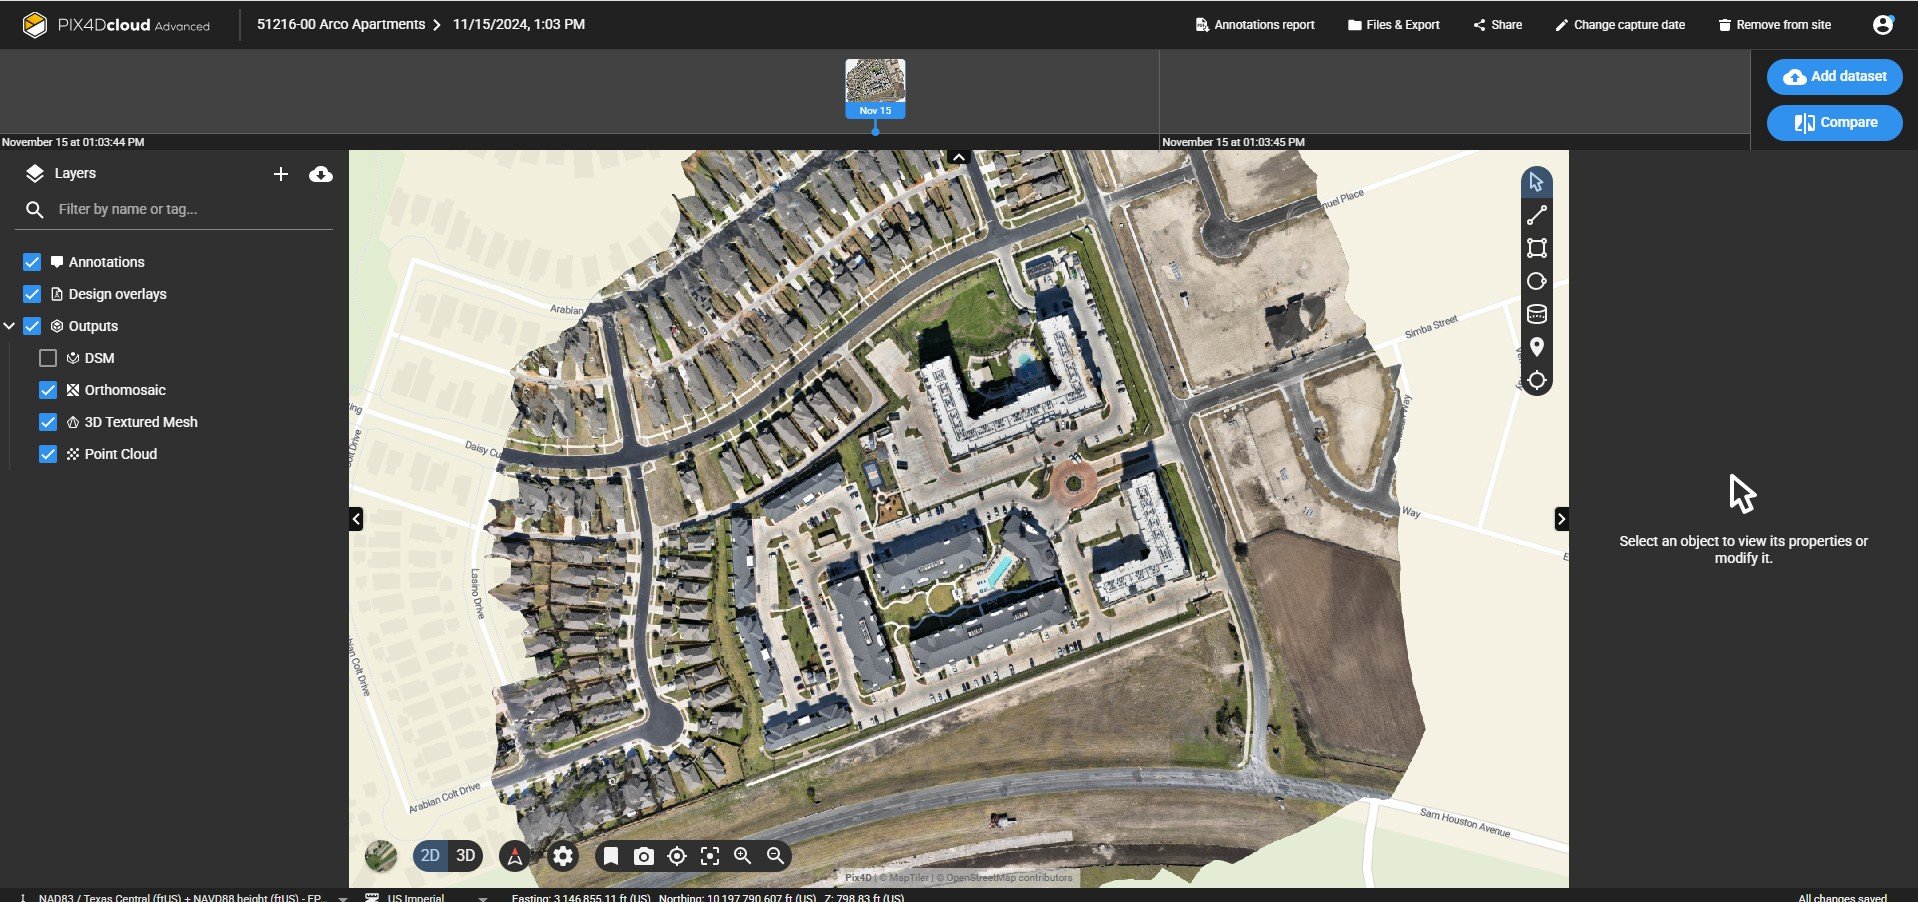Click the vertical datum icon in status bar

tap(22, 897)
